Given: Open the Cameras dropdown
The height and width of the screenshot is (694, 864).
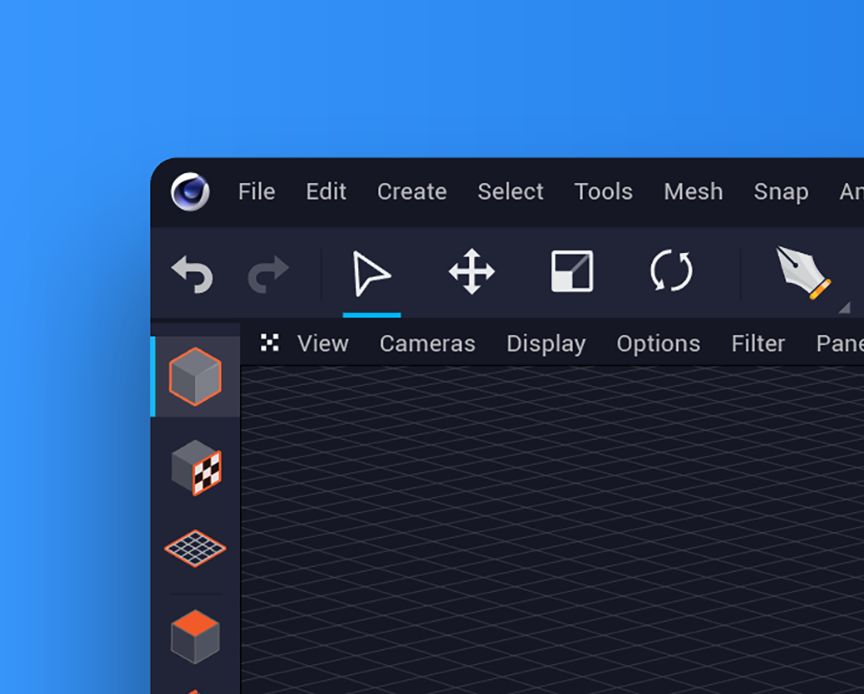Looking at the screenshot, I should click(427, 343).
